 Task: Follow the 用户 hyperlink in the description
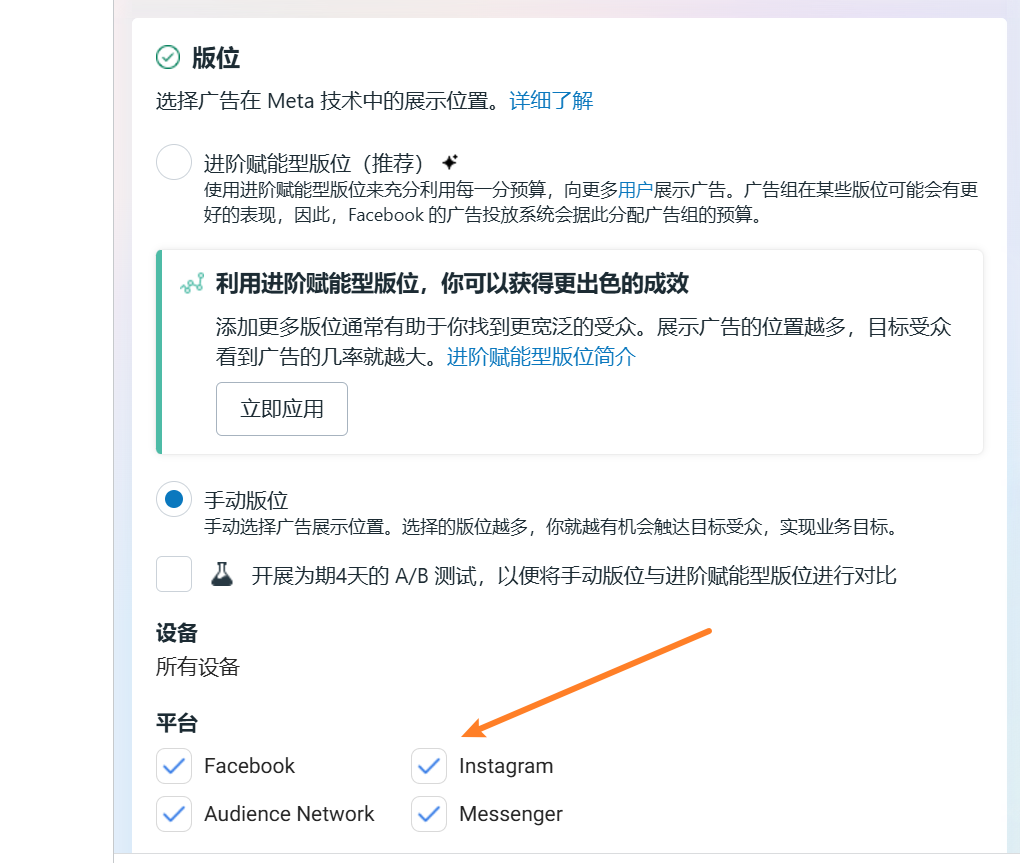pos(635,189)
